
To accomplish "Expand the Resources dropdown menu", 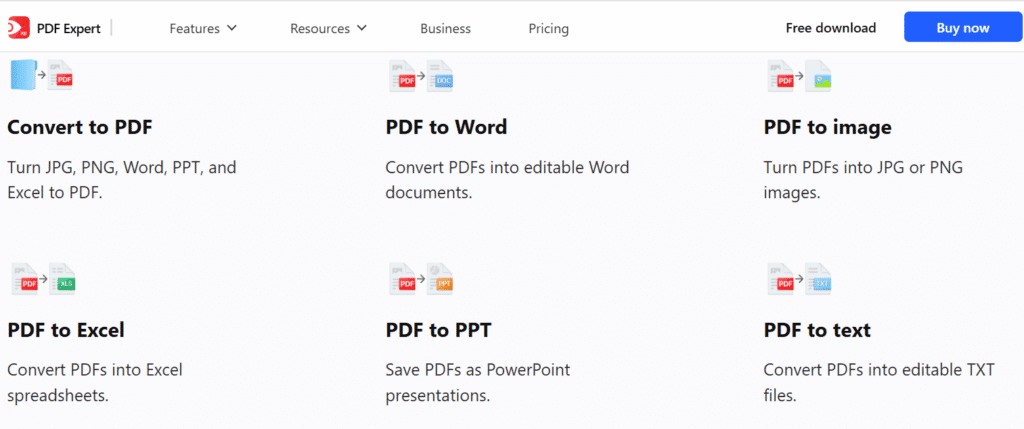I will point(328,29).
